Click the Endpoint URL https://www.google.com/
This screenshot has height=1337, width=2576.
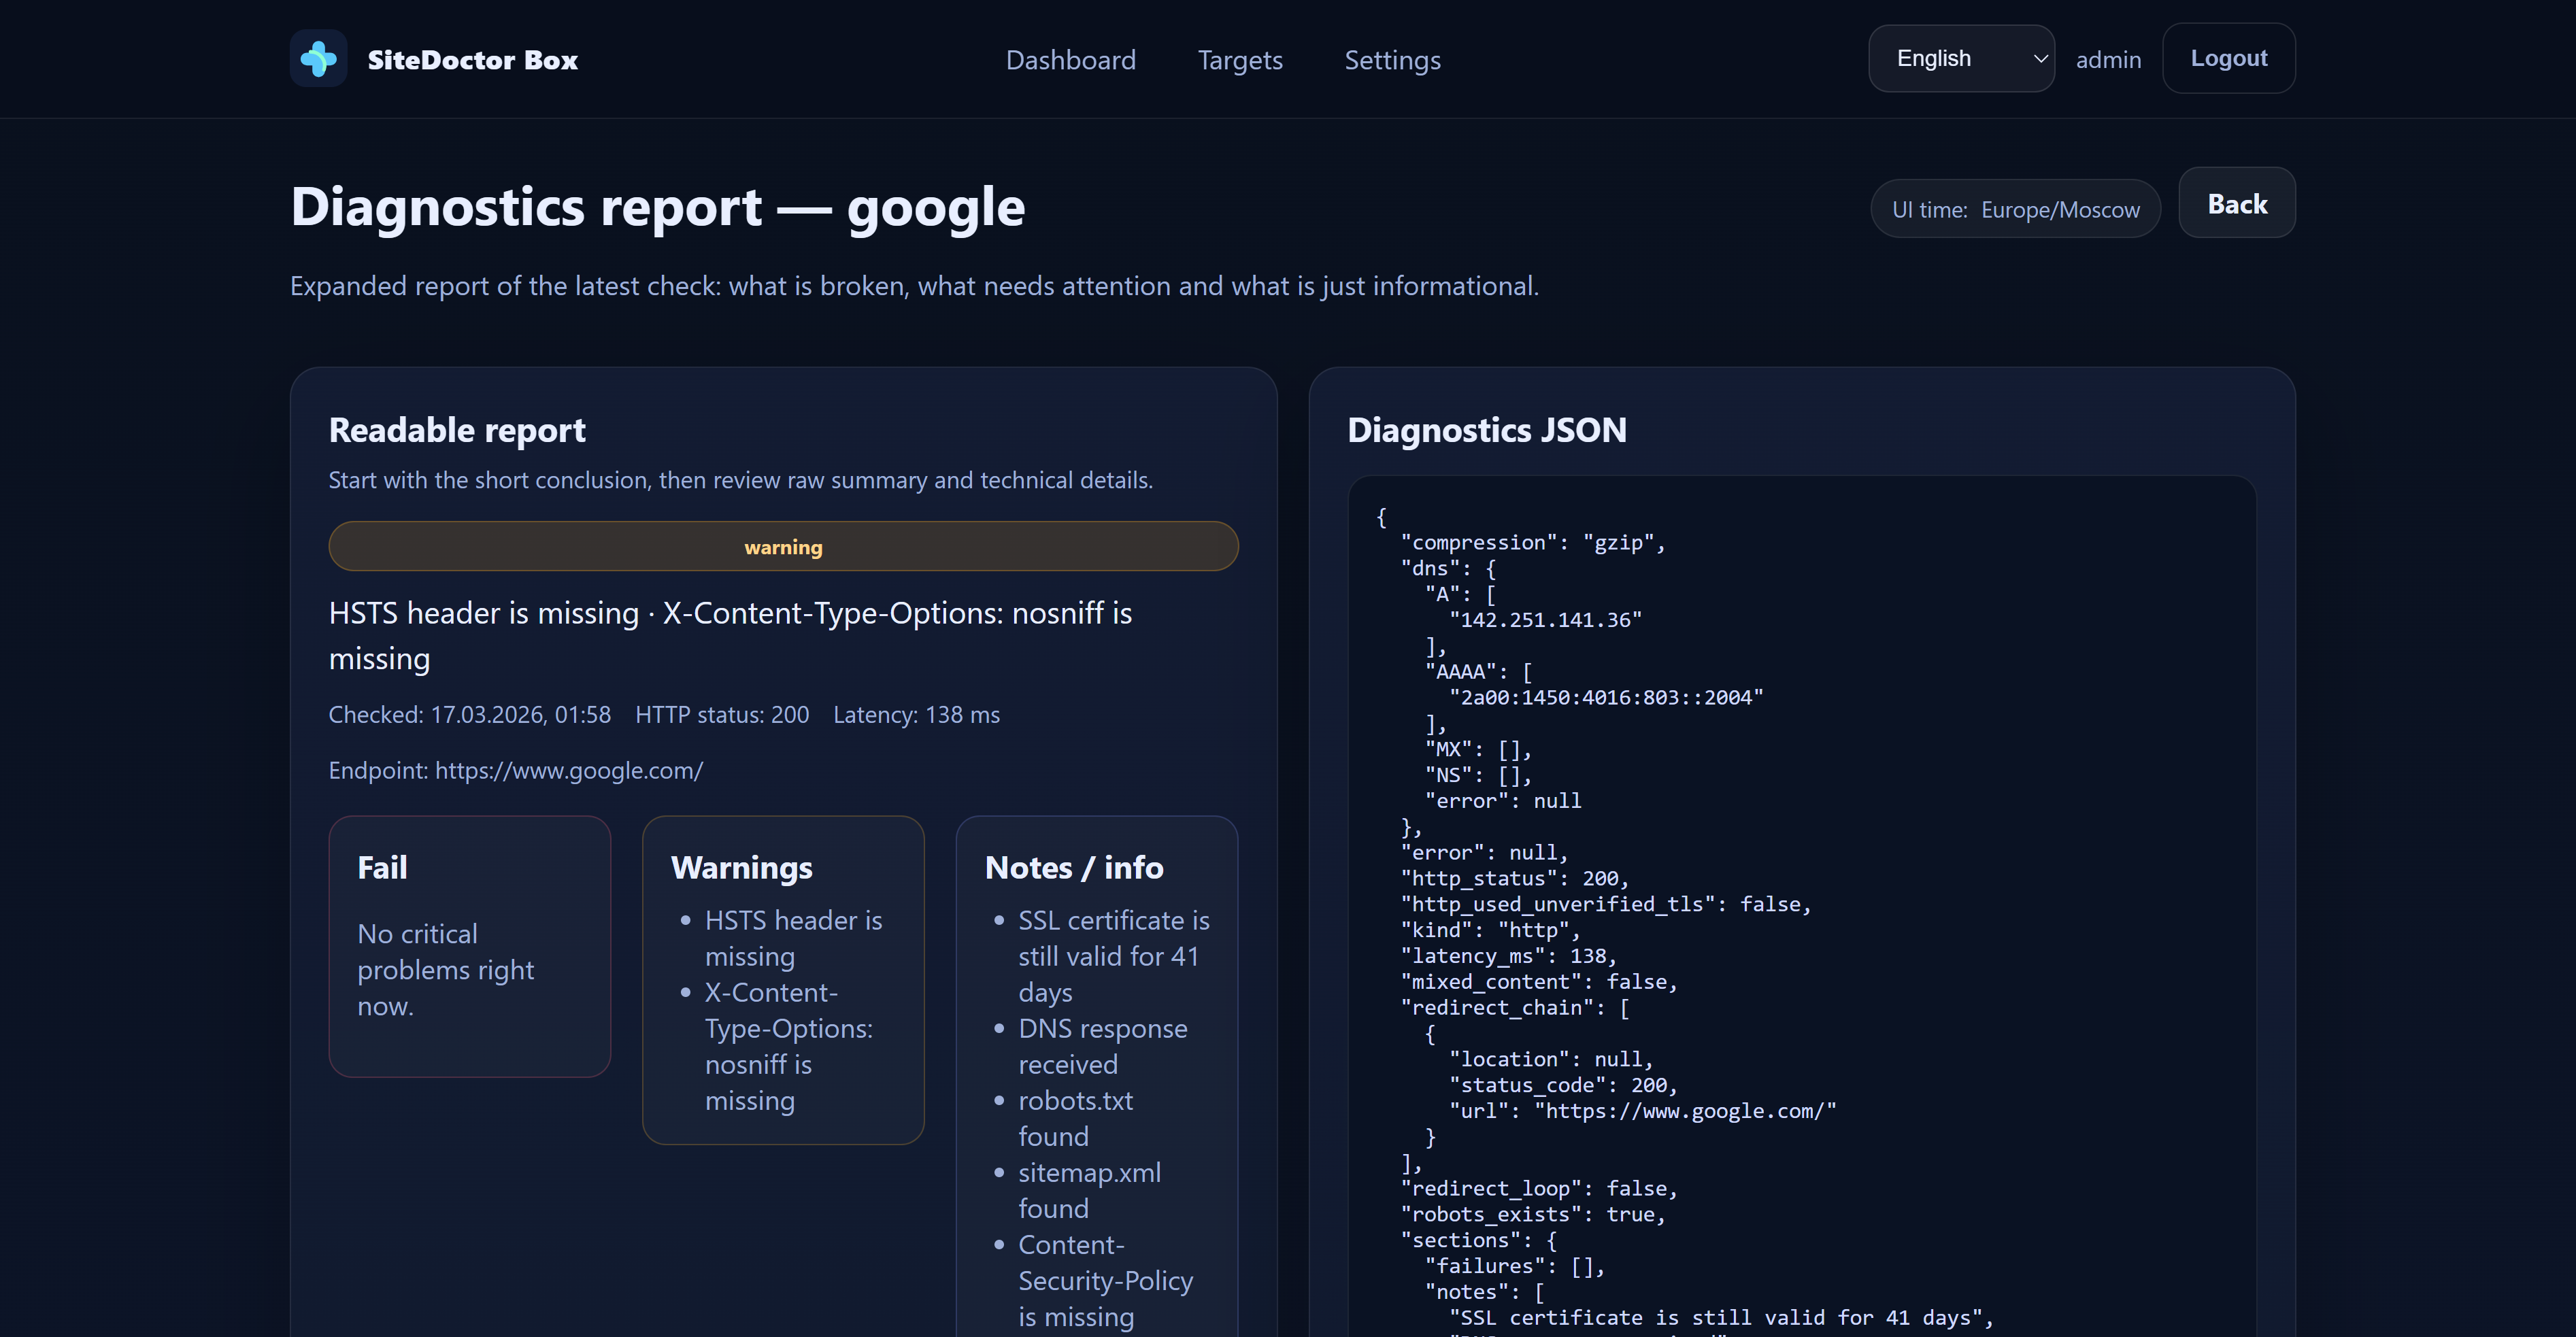tap(568, 770)
